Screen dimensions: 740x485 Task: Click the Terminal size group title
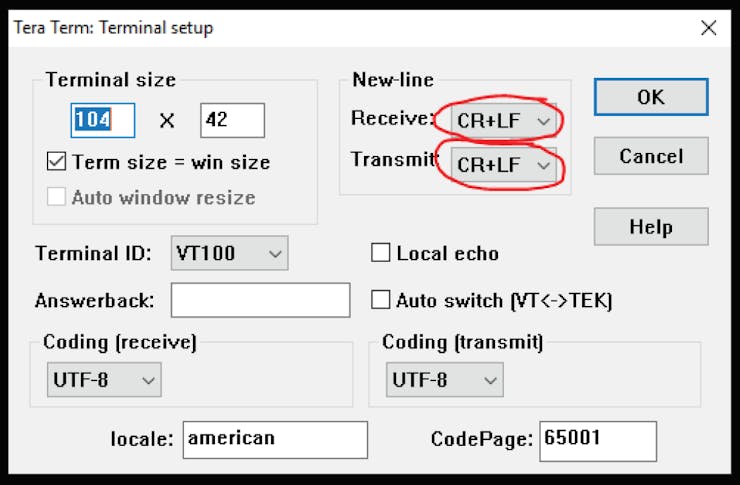110,80
